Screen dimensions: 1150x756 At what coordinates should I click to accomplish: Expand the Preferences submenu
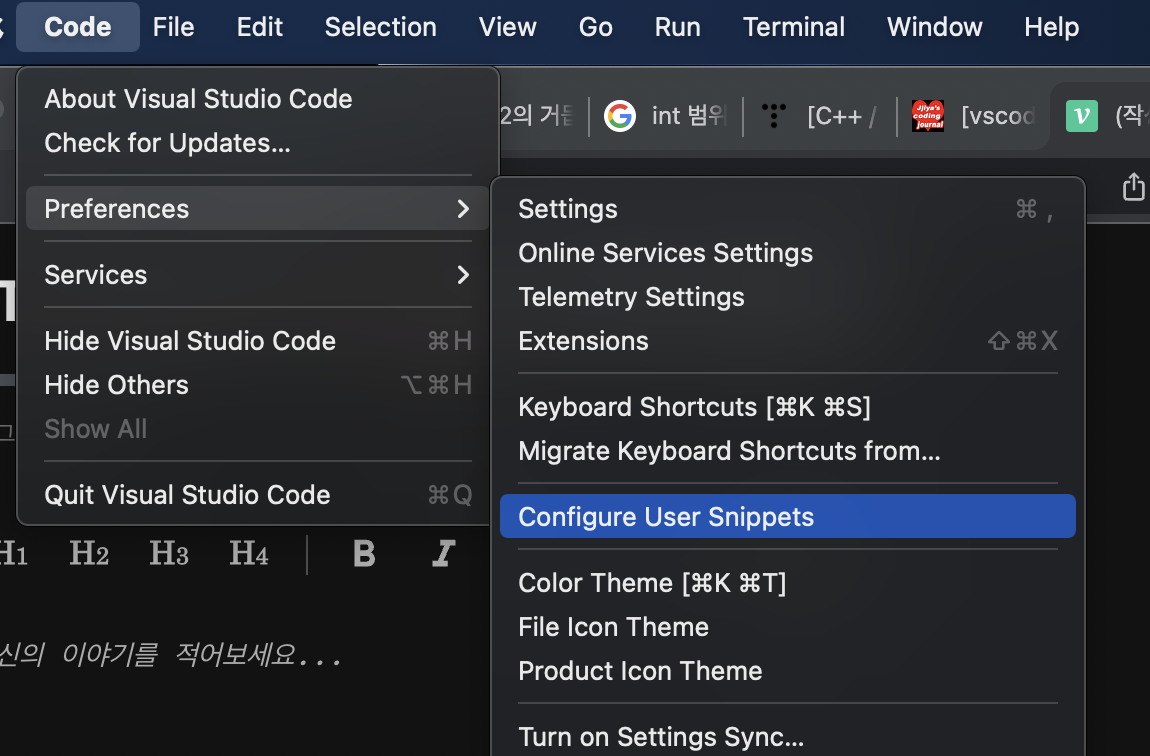117,209
